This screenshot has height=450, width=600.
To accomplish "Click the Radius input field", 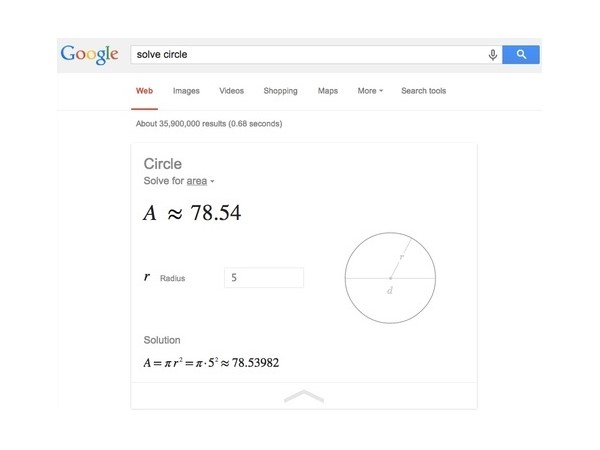I will (x=264, y=278).
